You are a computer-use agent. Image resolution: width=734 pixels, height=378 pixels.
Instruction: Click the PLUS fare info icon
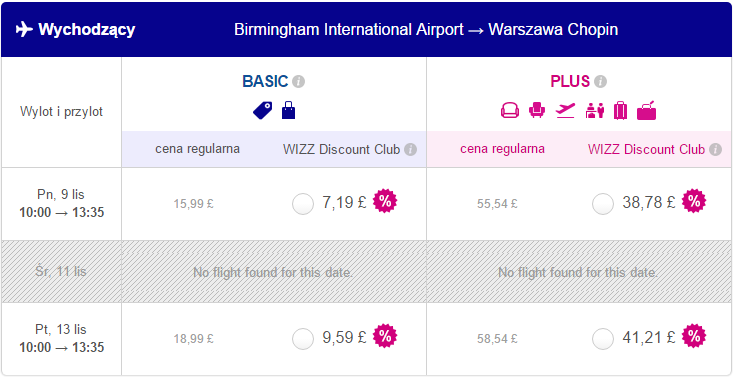pos(601,82)
